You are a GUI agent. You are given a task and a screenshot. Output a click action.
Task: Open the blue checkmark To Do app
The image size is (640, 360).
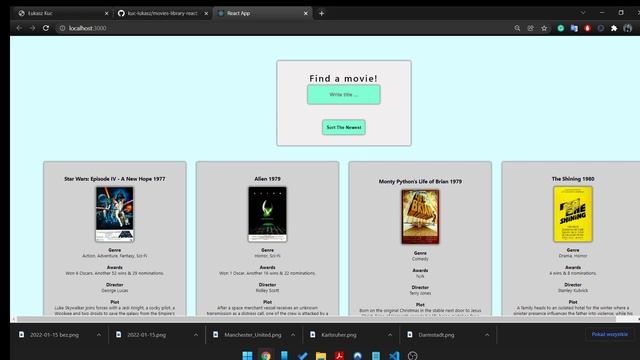[302, 356]
